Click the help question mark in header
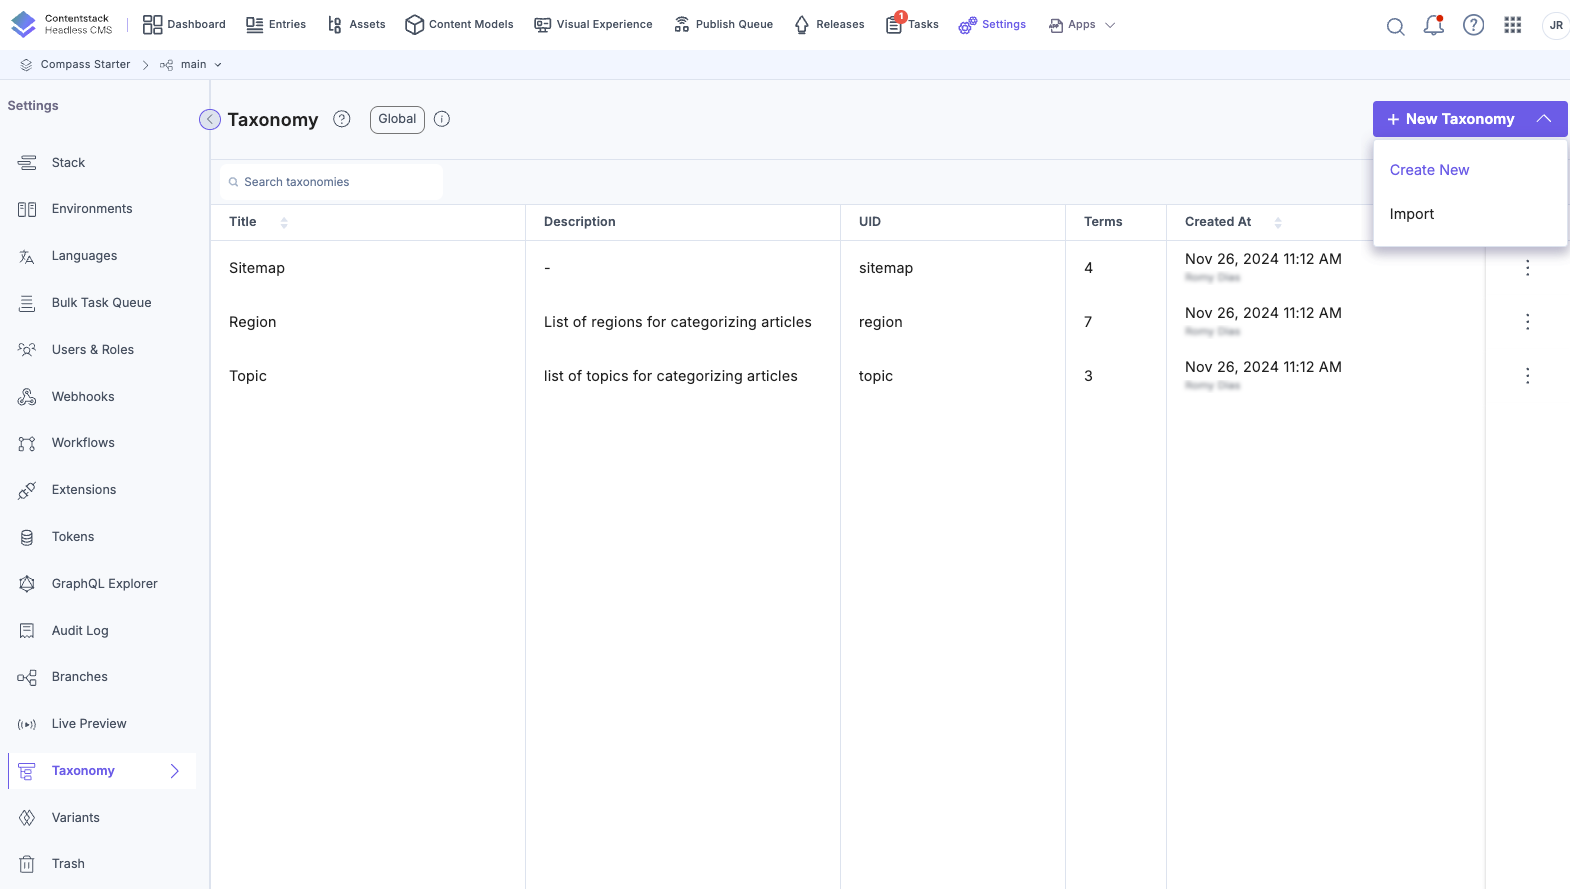 tap(1473, 25)
